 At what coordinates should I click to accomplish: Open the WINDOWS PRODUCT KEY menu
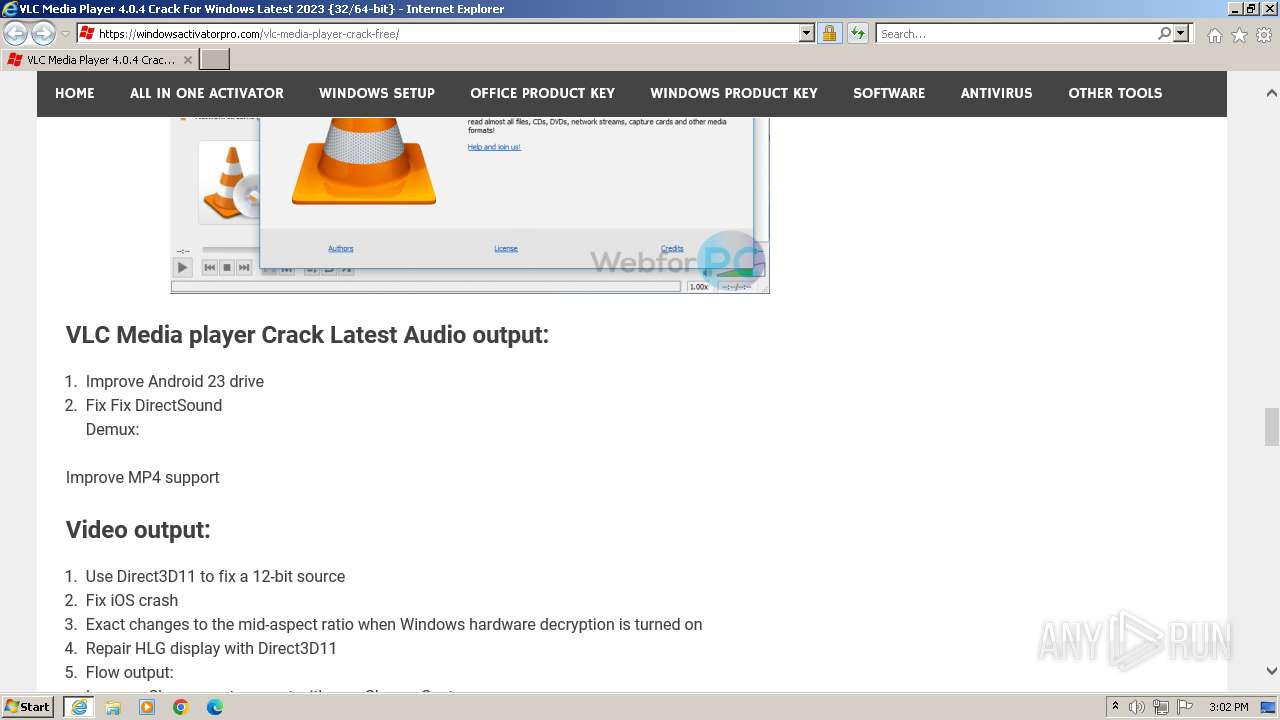pyautogui.click(x=734, y=93)
